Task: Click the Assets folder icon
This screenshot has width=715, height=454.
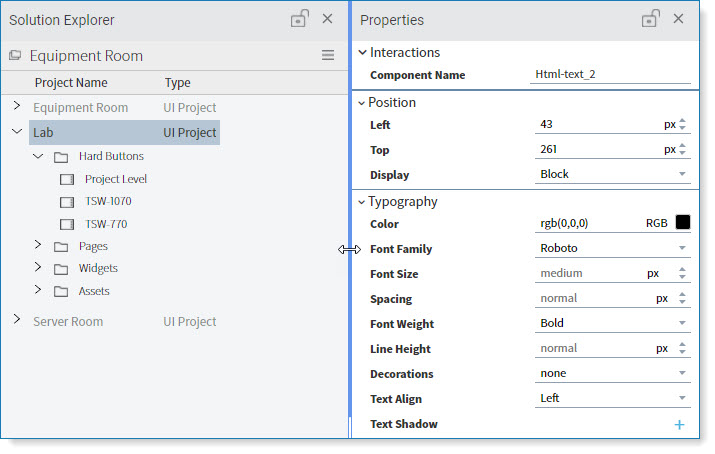Action: point(61,292)
